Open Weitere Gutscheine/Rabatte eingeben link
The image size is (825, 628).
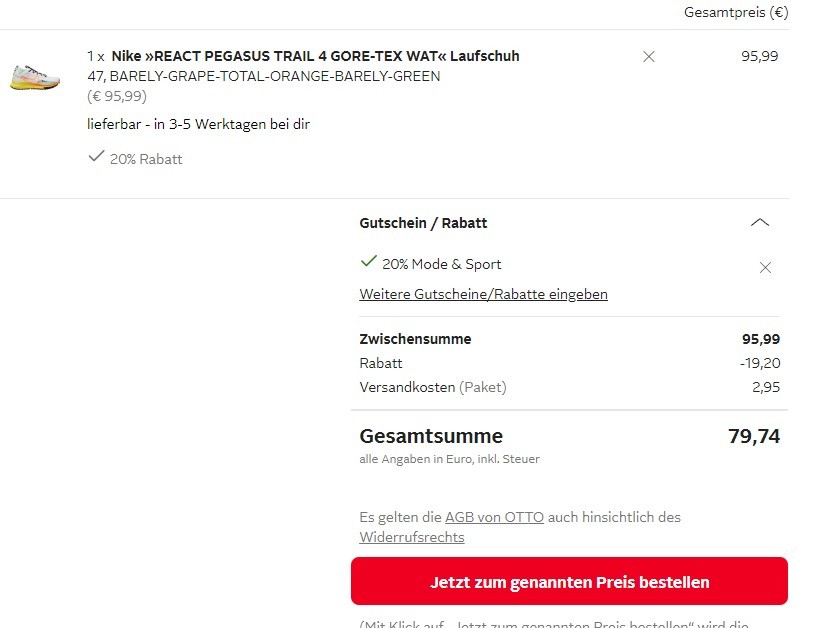click(483, 294)
